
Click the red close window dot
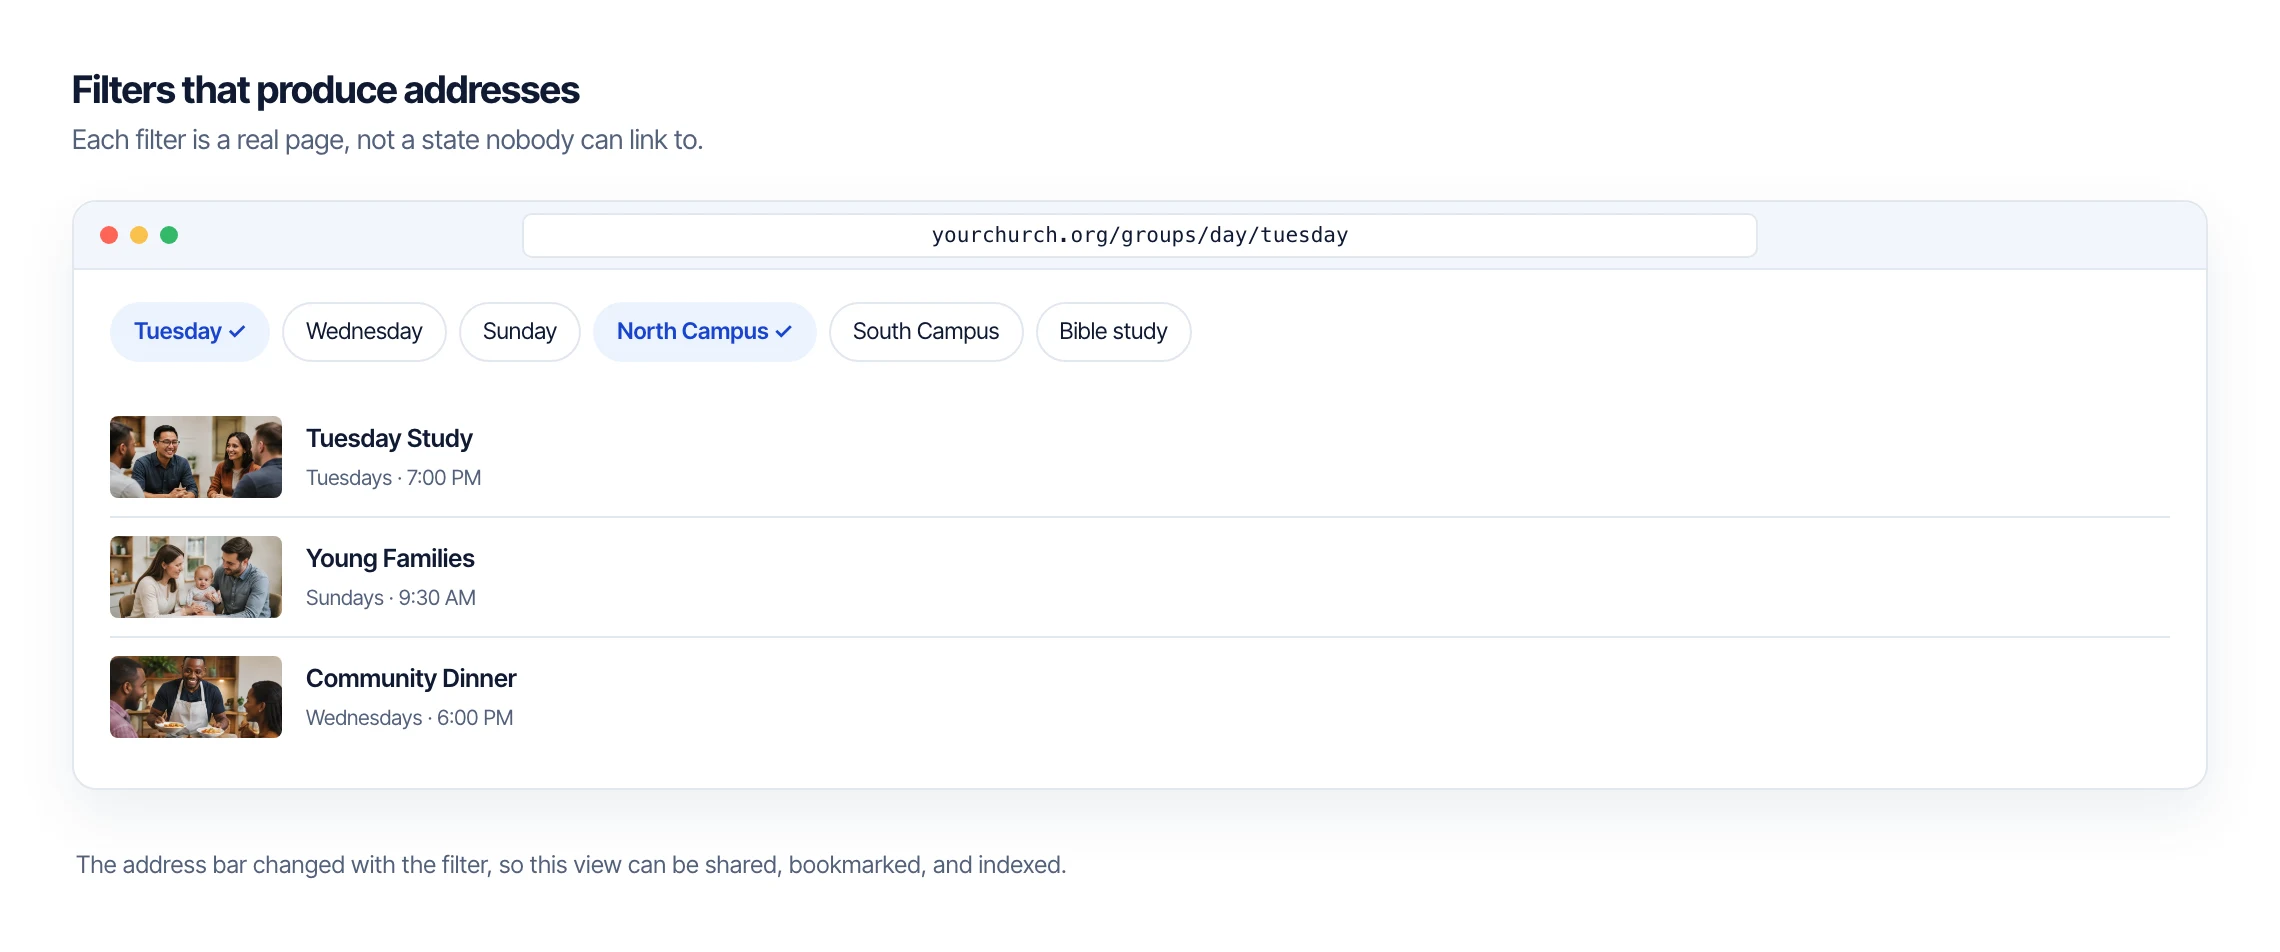109,235
